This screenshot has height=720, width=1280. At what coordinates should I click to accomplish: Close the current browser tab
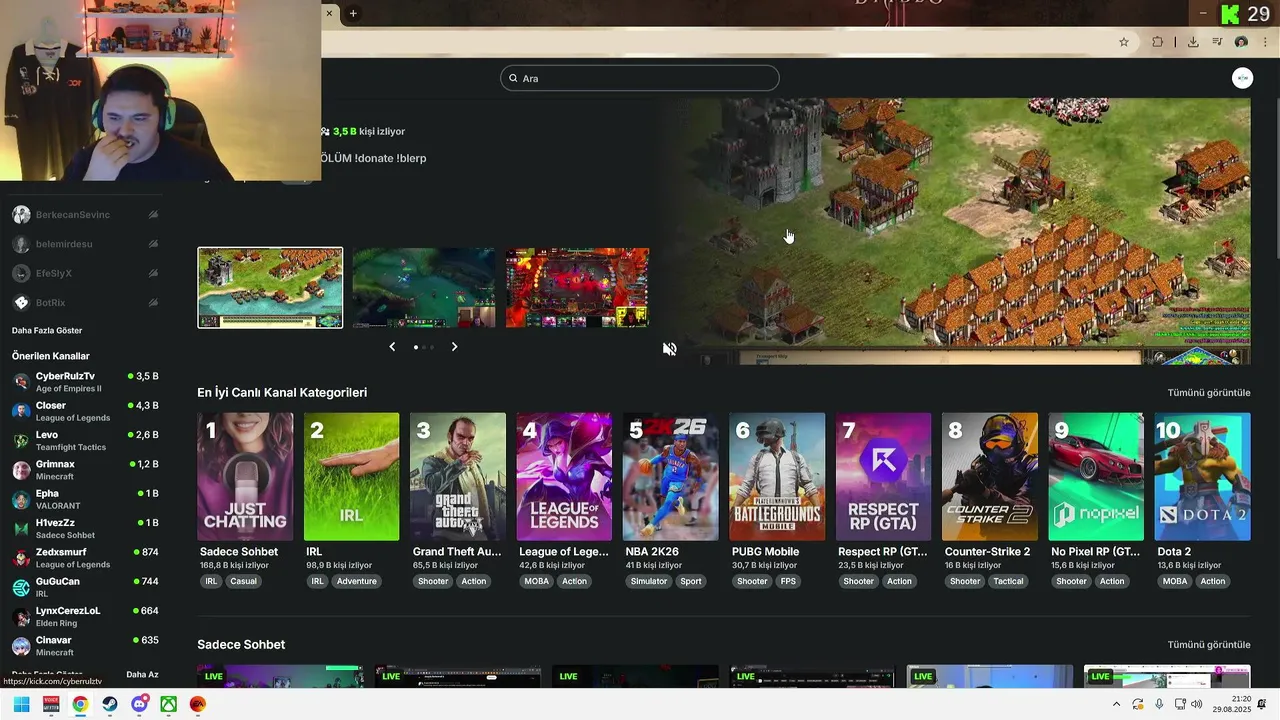[329, 13]
